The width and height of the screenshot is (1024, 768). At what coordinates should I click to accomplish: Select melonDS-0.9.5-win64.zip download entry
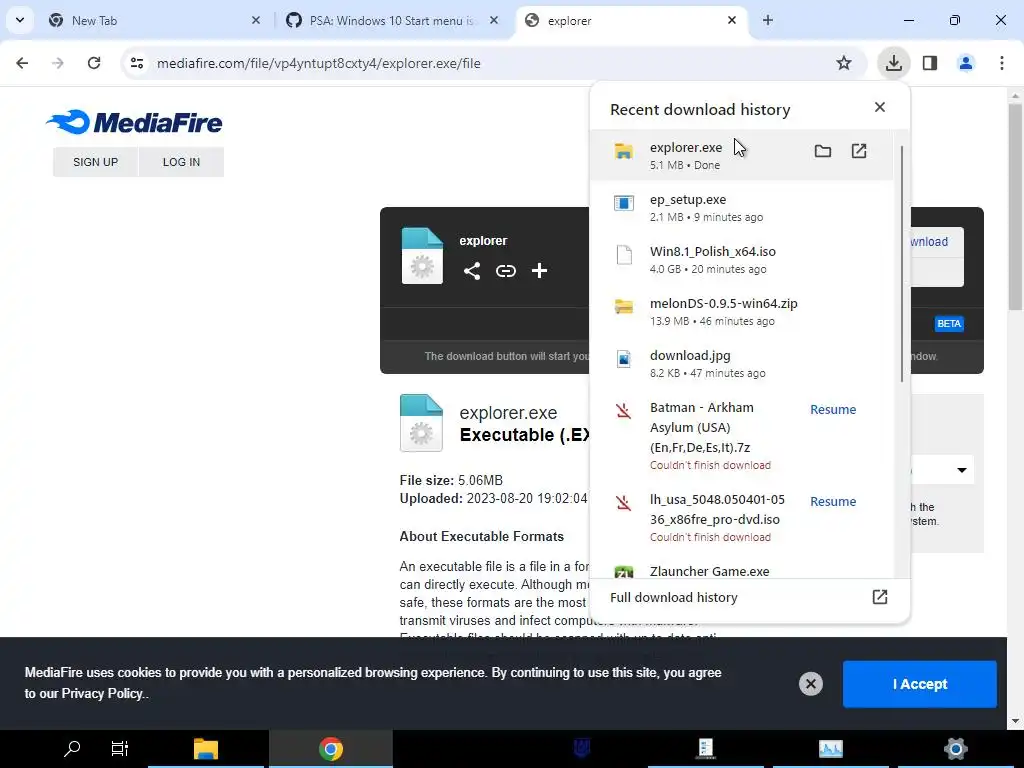click(741, 312)
